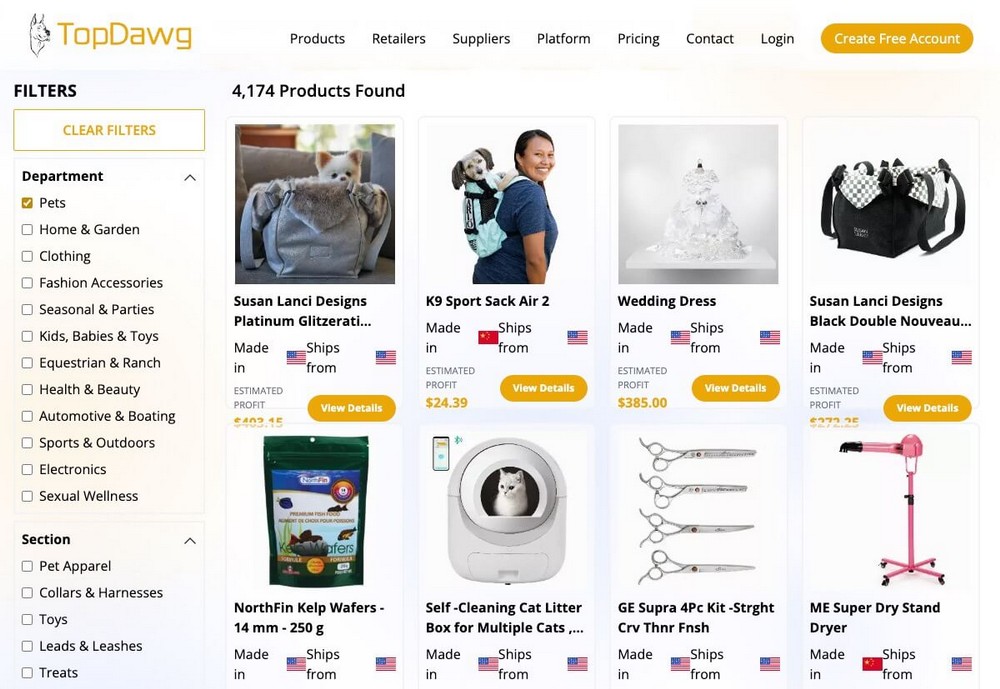The height and width of the screenshot is (689, 1000).
Task: Click the TopDawg dog logo
Action: [38, 31]
